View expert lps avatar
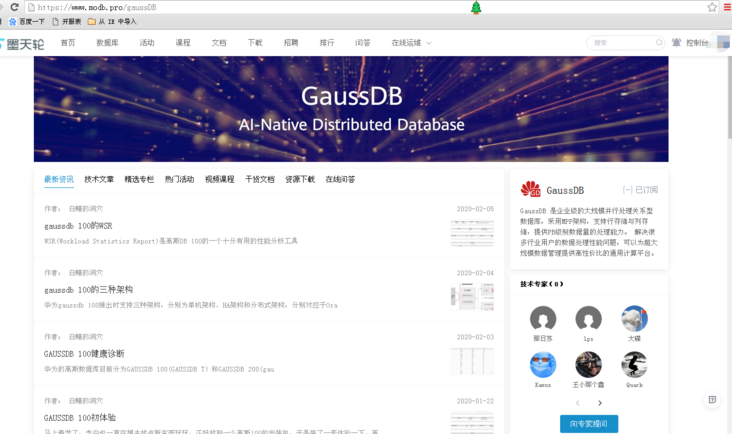The image size is (732, 434). pyautogui.click(x=588, y=319)
